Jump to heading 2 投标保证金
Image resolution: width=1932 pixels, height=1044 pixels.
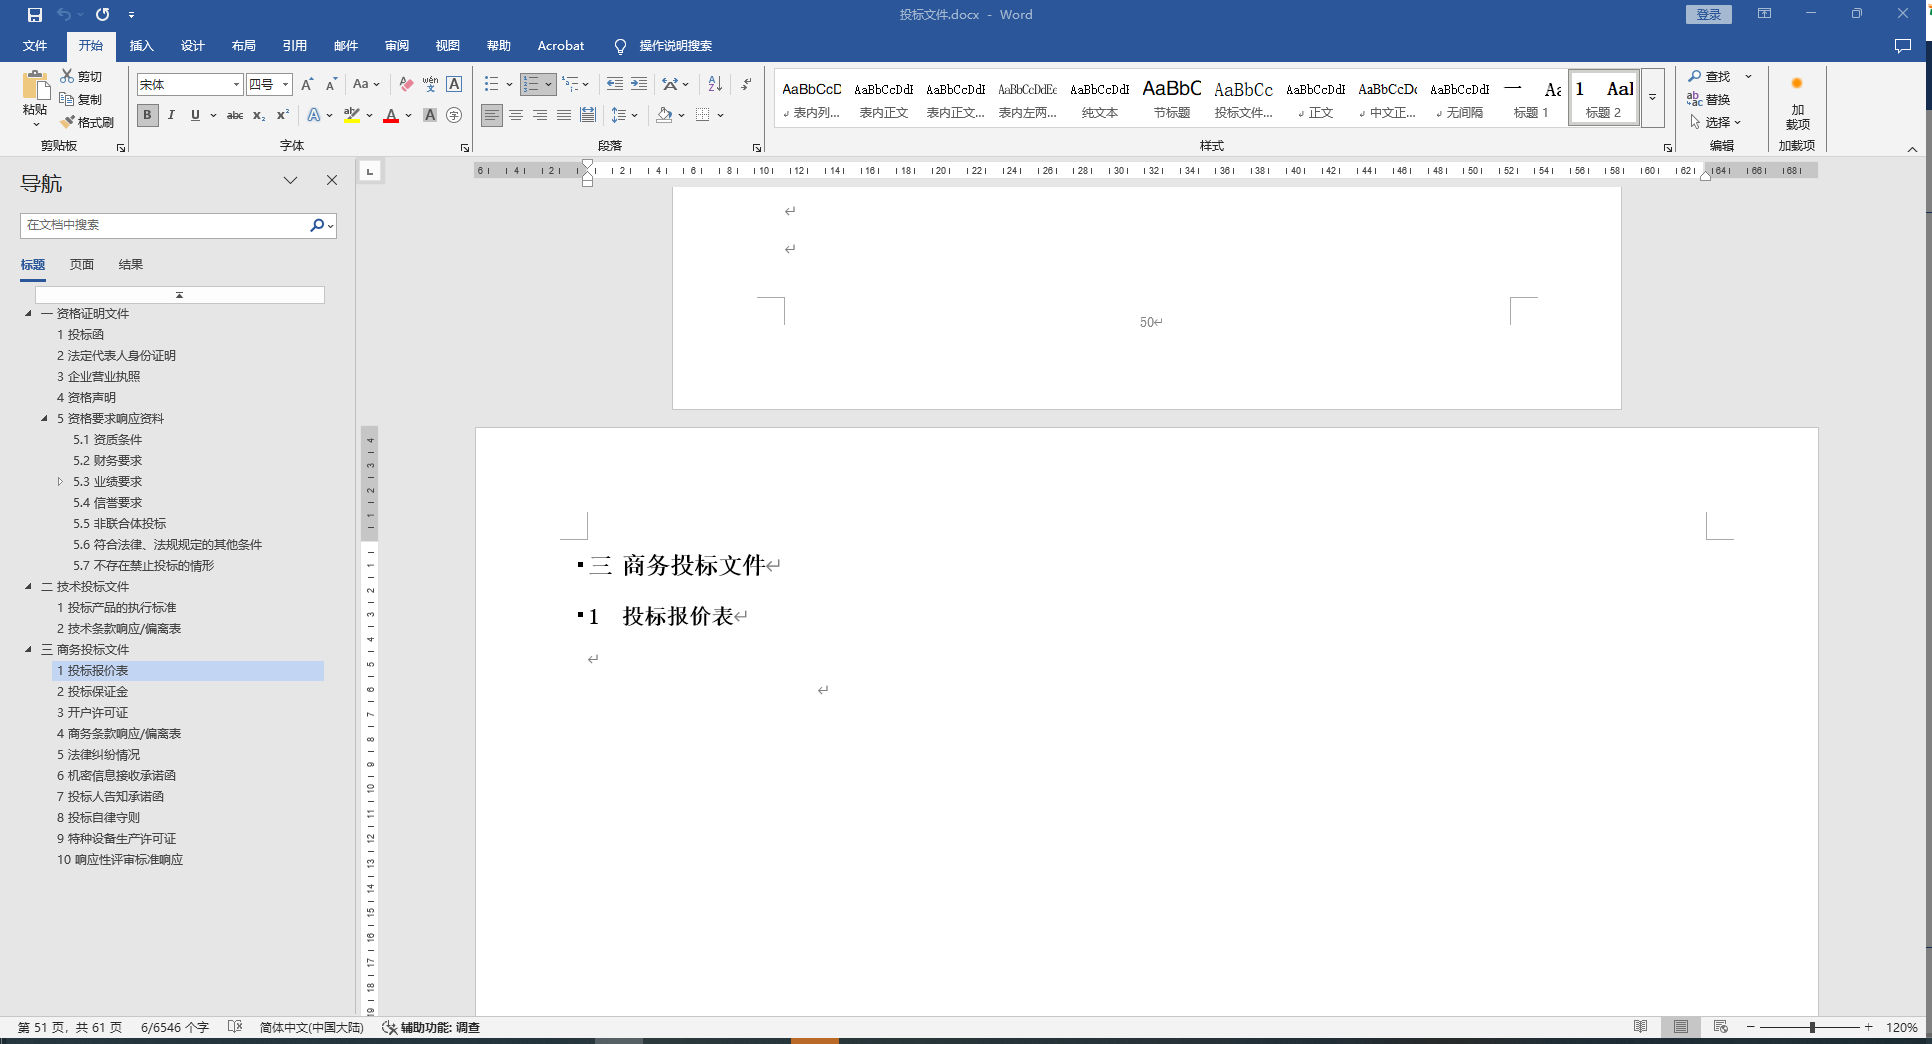click(x=92, y=692)
